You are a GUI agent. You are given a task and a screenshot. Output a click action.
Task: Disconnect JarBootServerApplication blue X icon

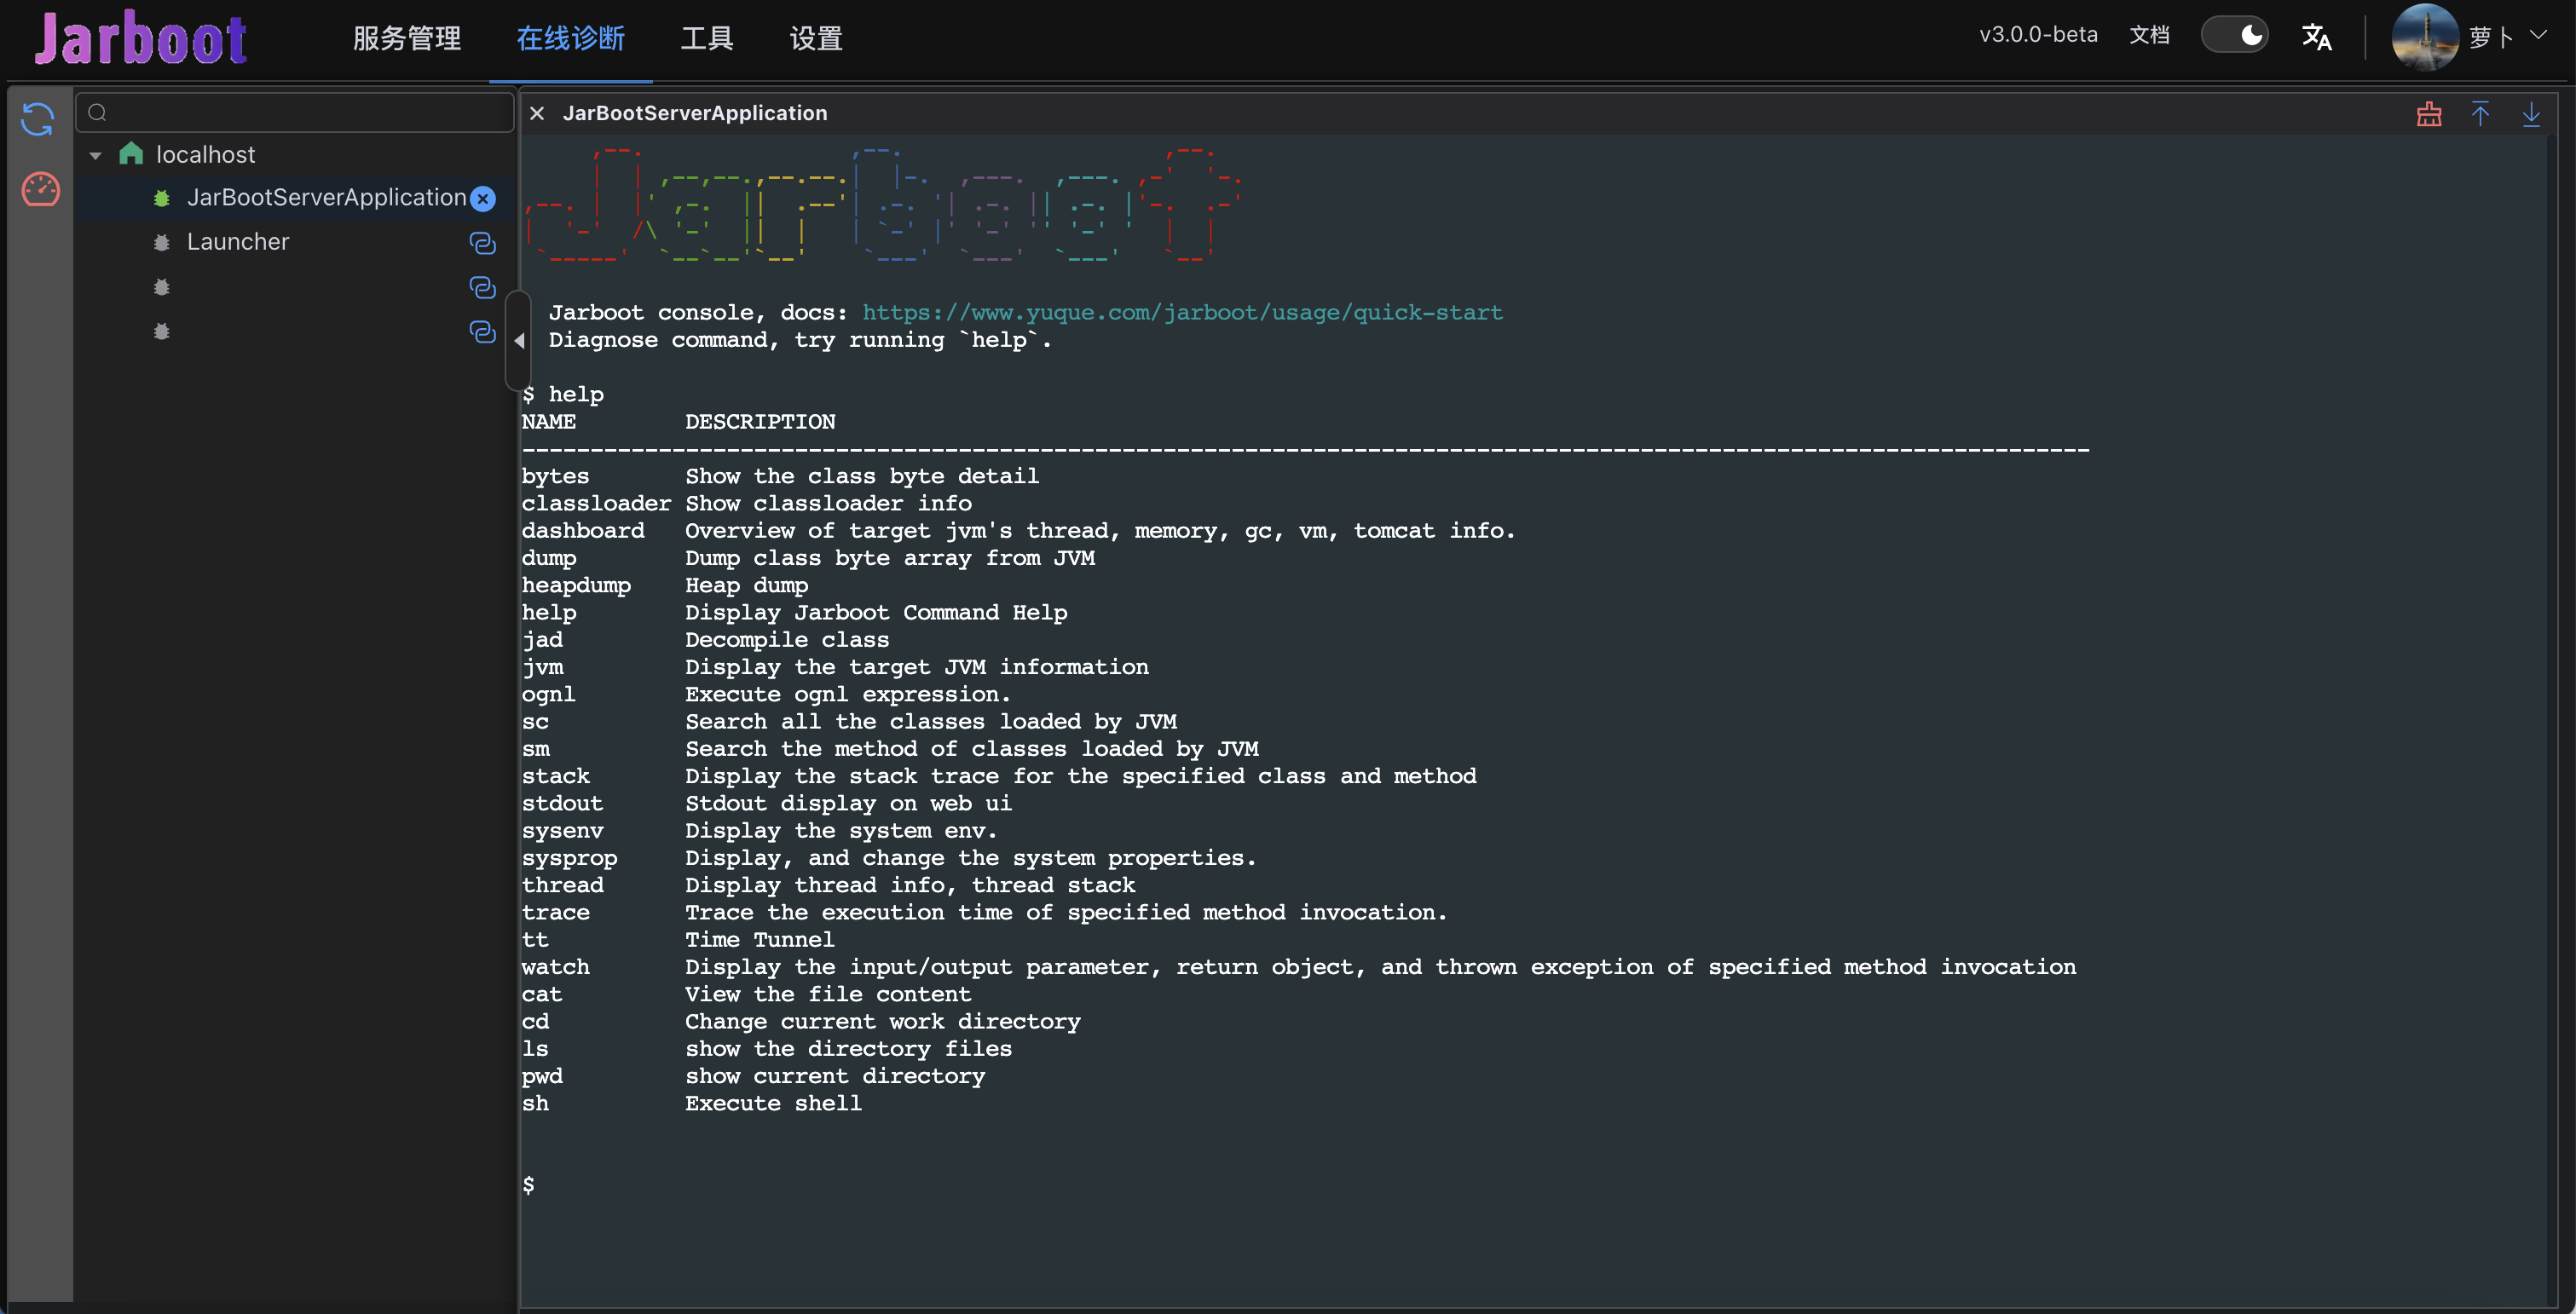(x=482, y=198)
